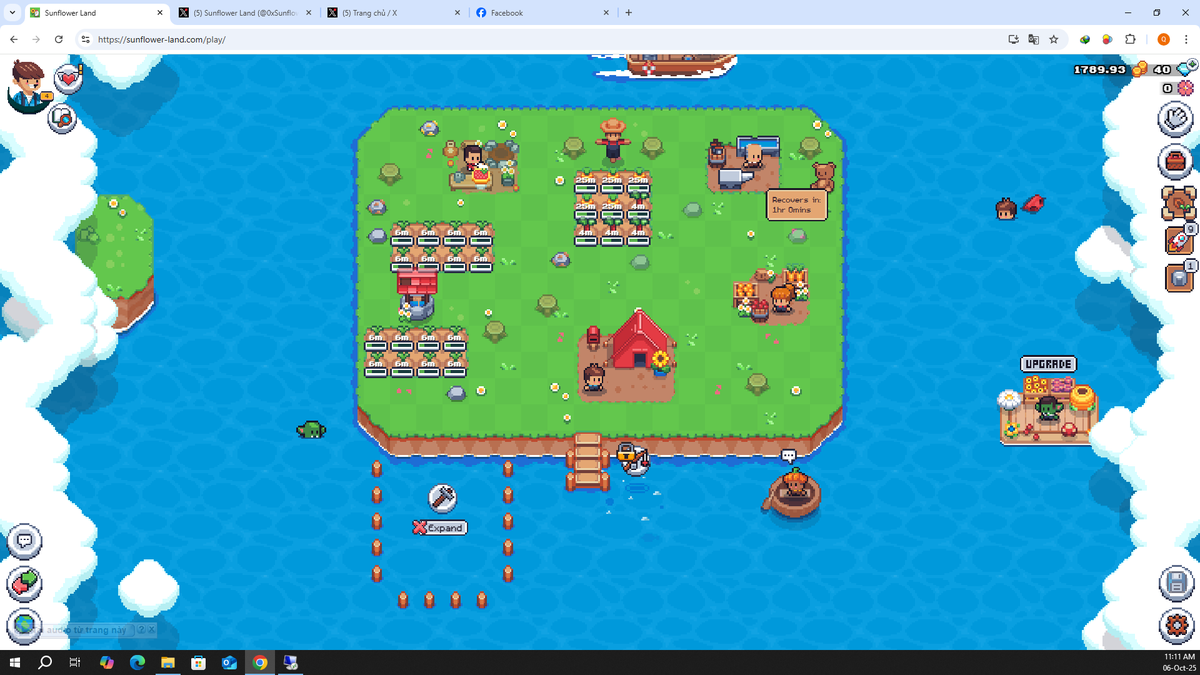
Task: Click the Expand land button
Action: [440, 527]
